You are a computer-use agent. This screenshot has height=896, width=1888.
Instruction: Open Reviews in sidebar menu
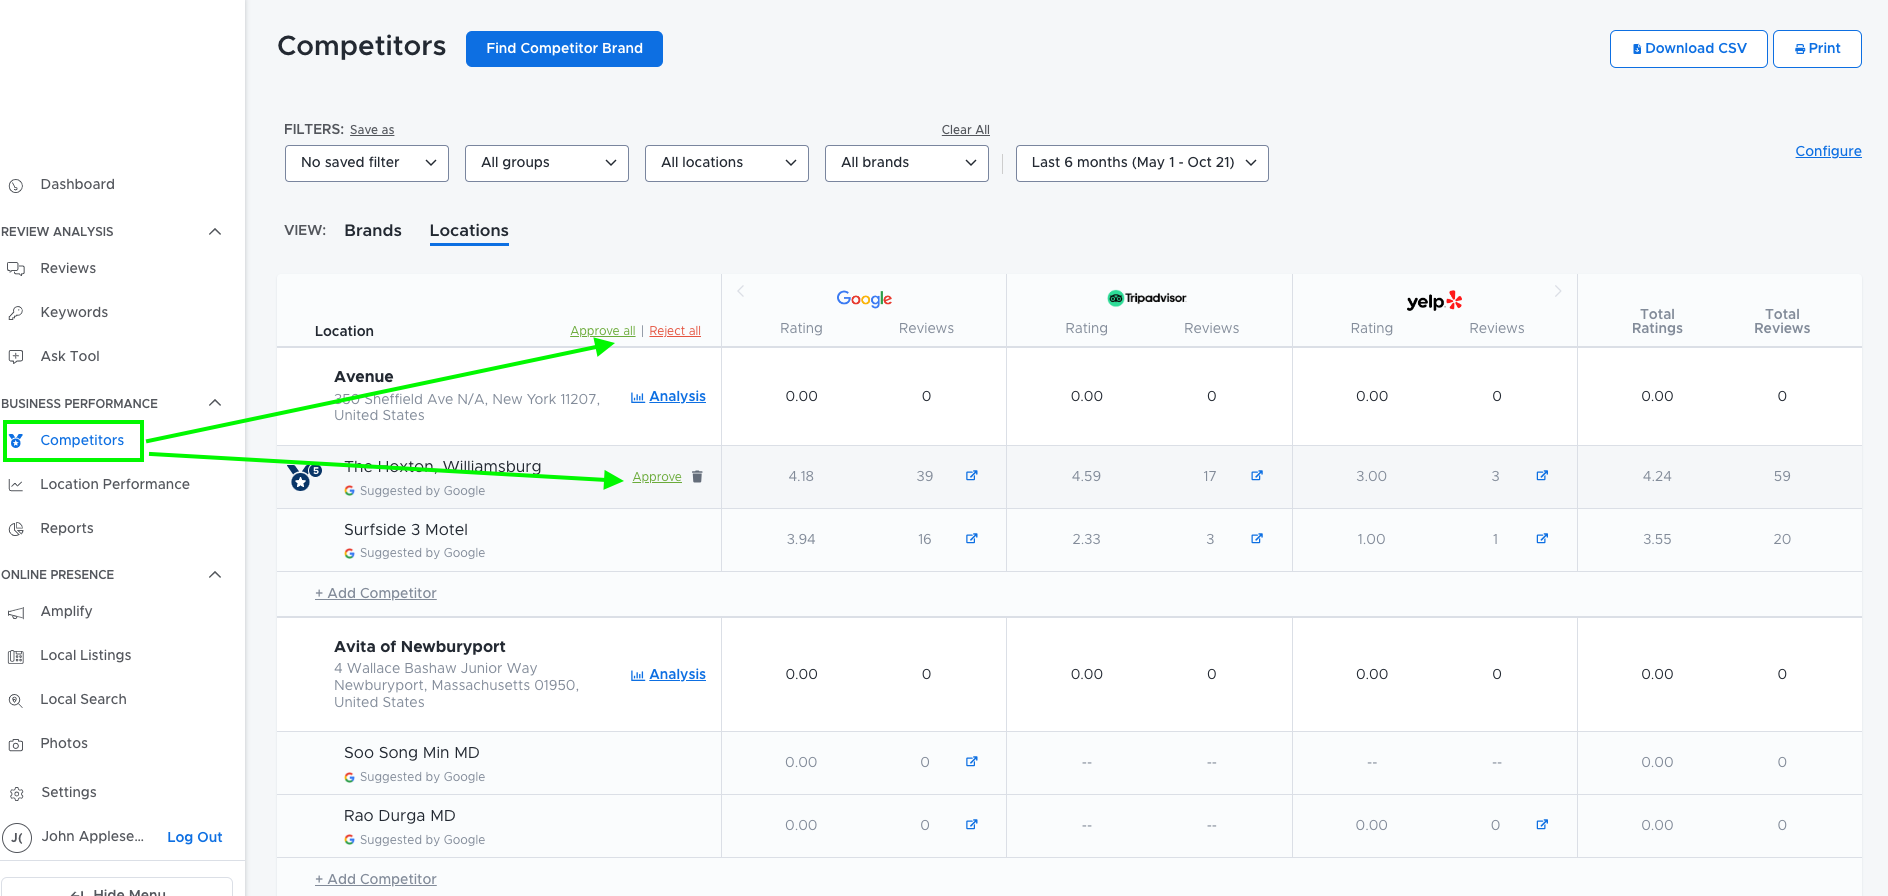click(x=68, y=268)
